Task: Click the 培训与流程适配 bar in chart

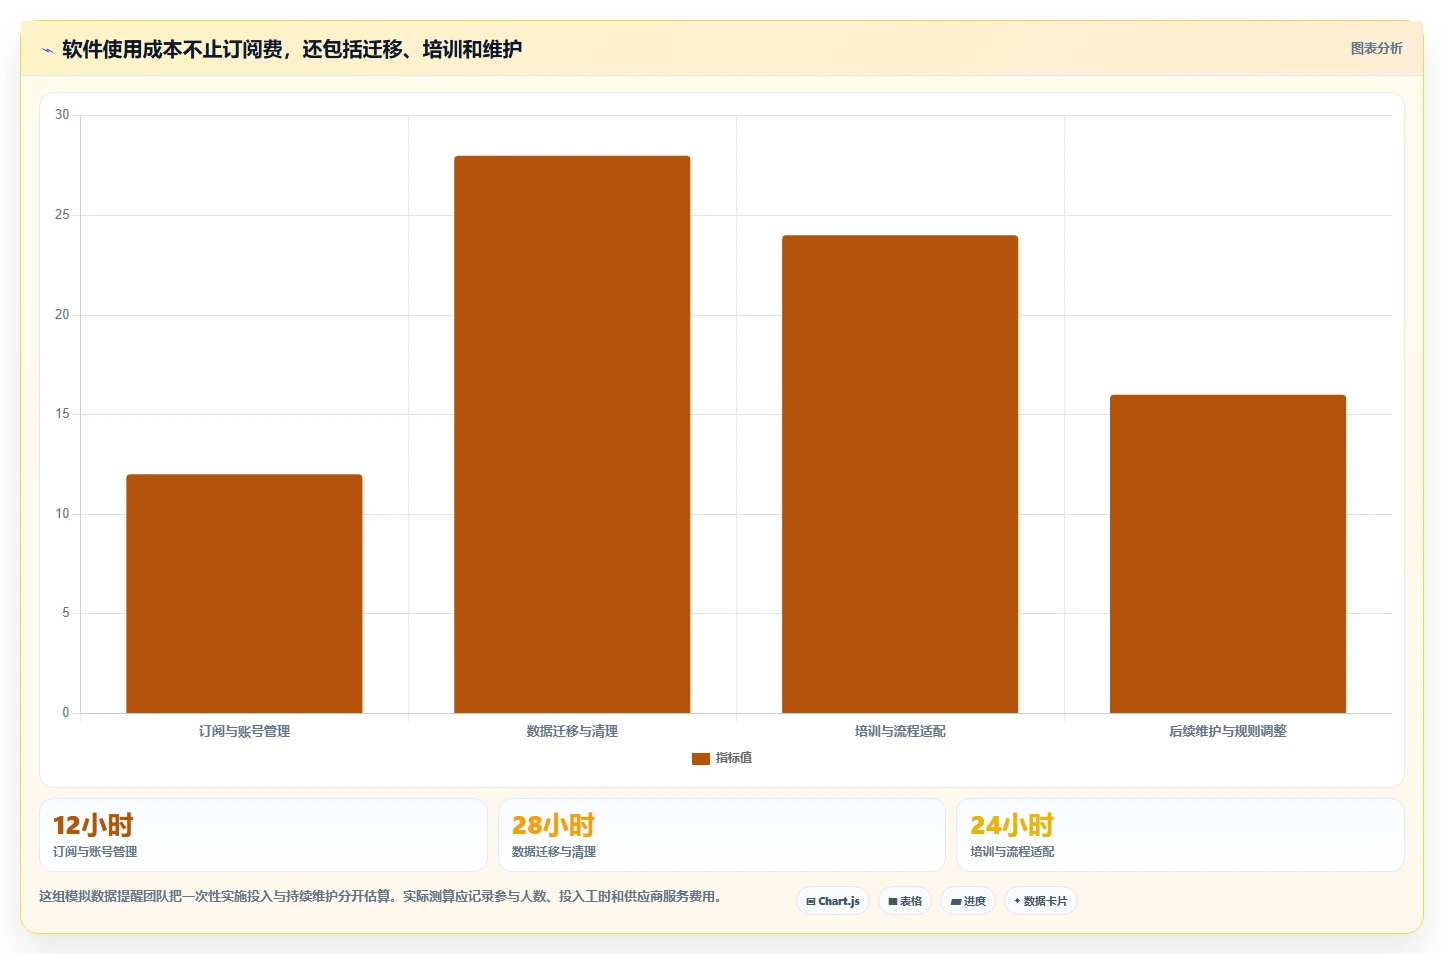Action: tap(900, 474)
